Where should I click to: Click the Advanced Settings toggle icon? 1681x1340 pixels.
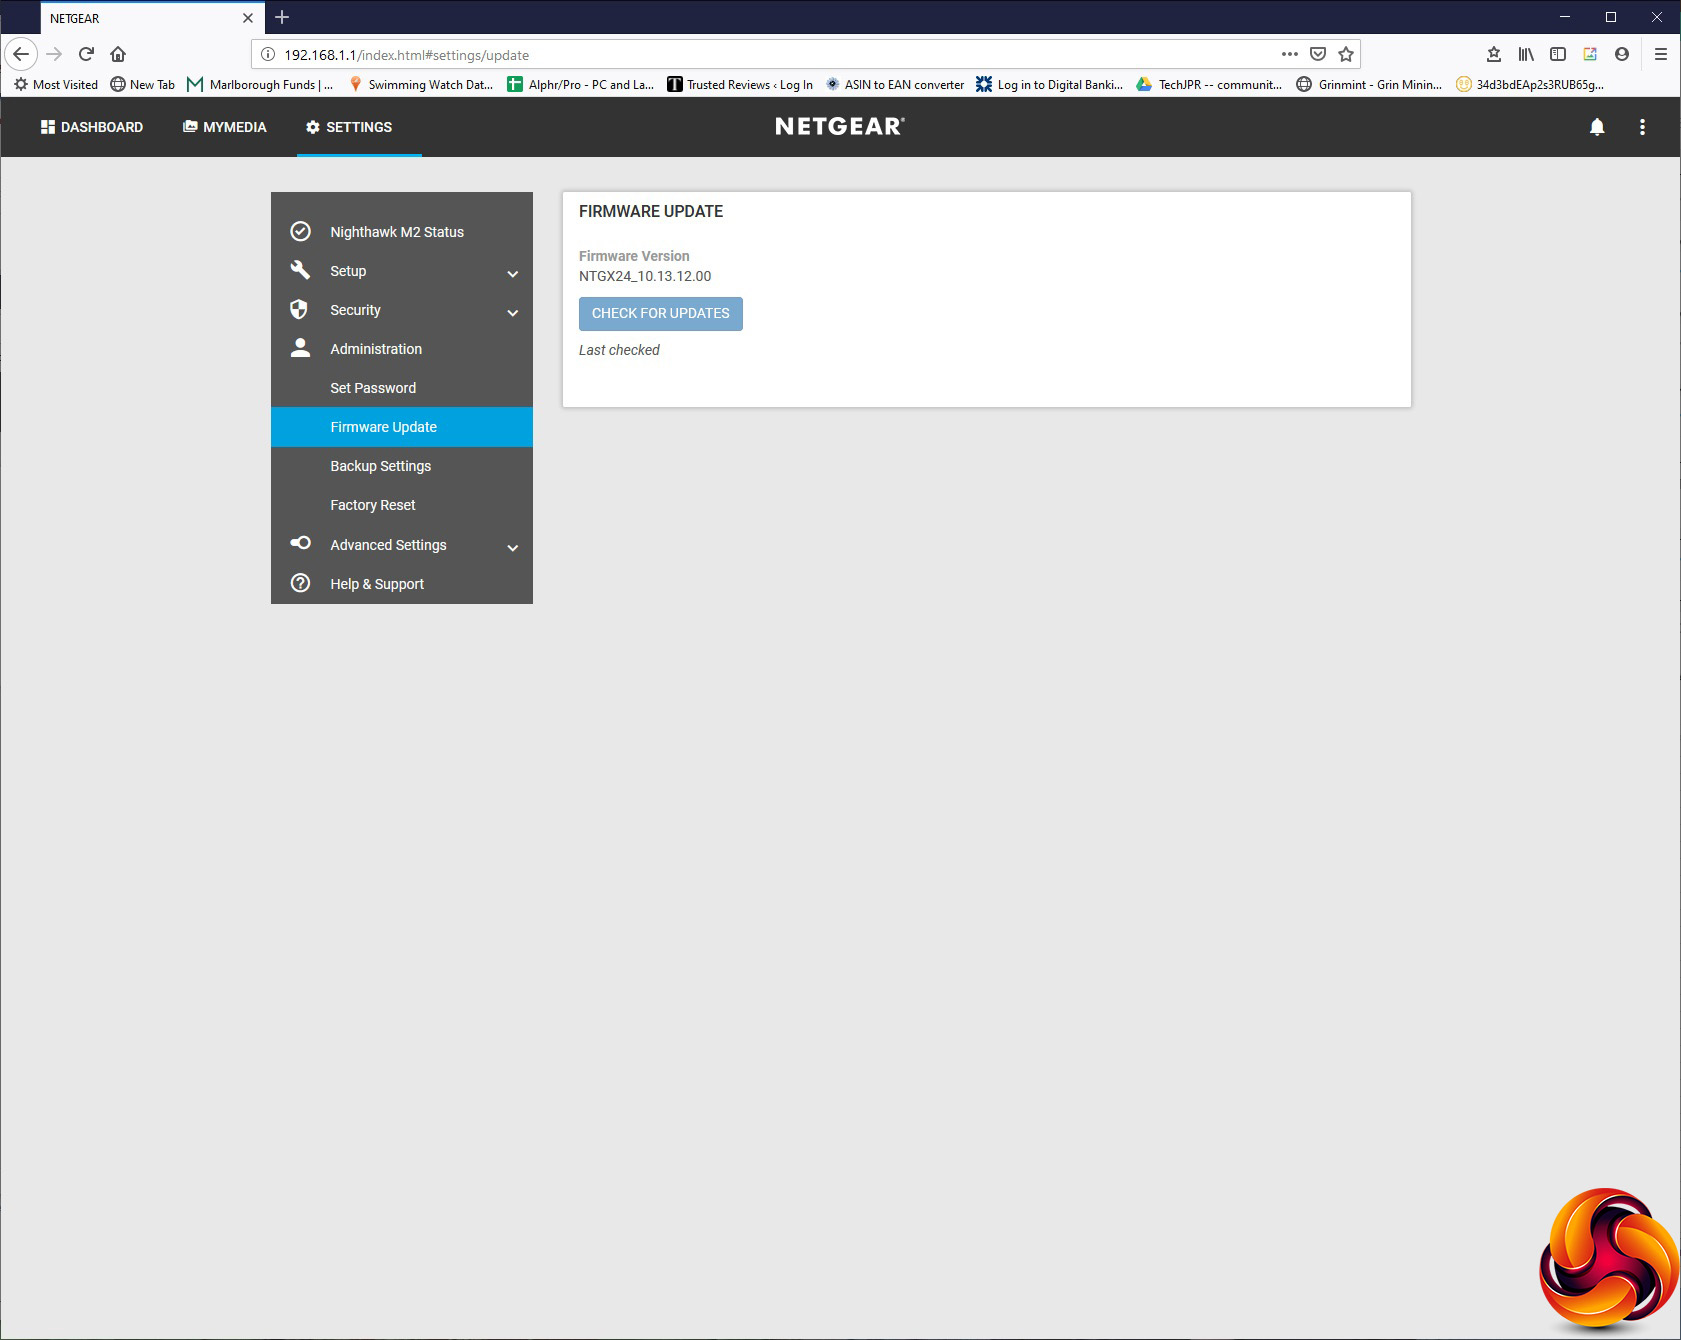click(x=300, y=543)
